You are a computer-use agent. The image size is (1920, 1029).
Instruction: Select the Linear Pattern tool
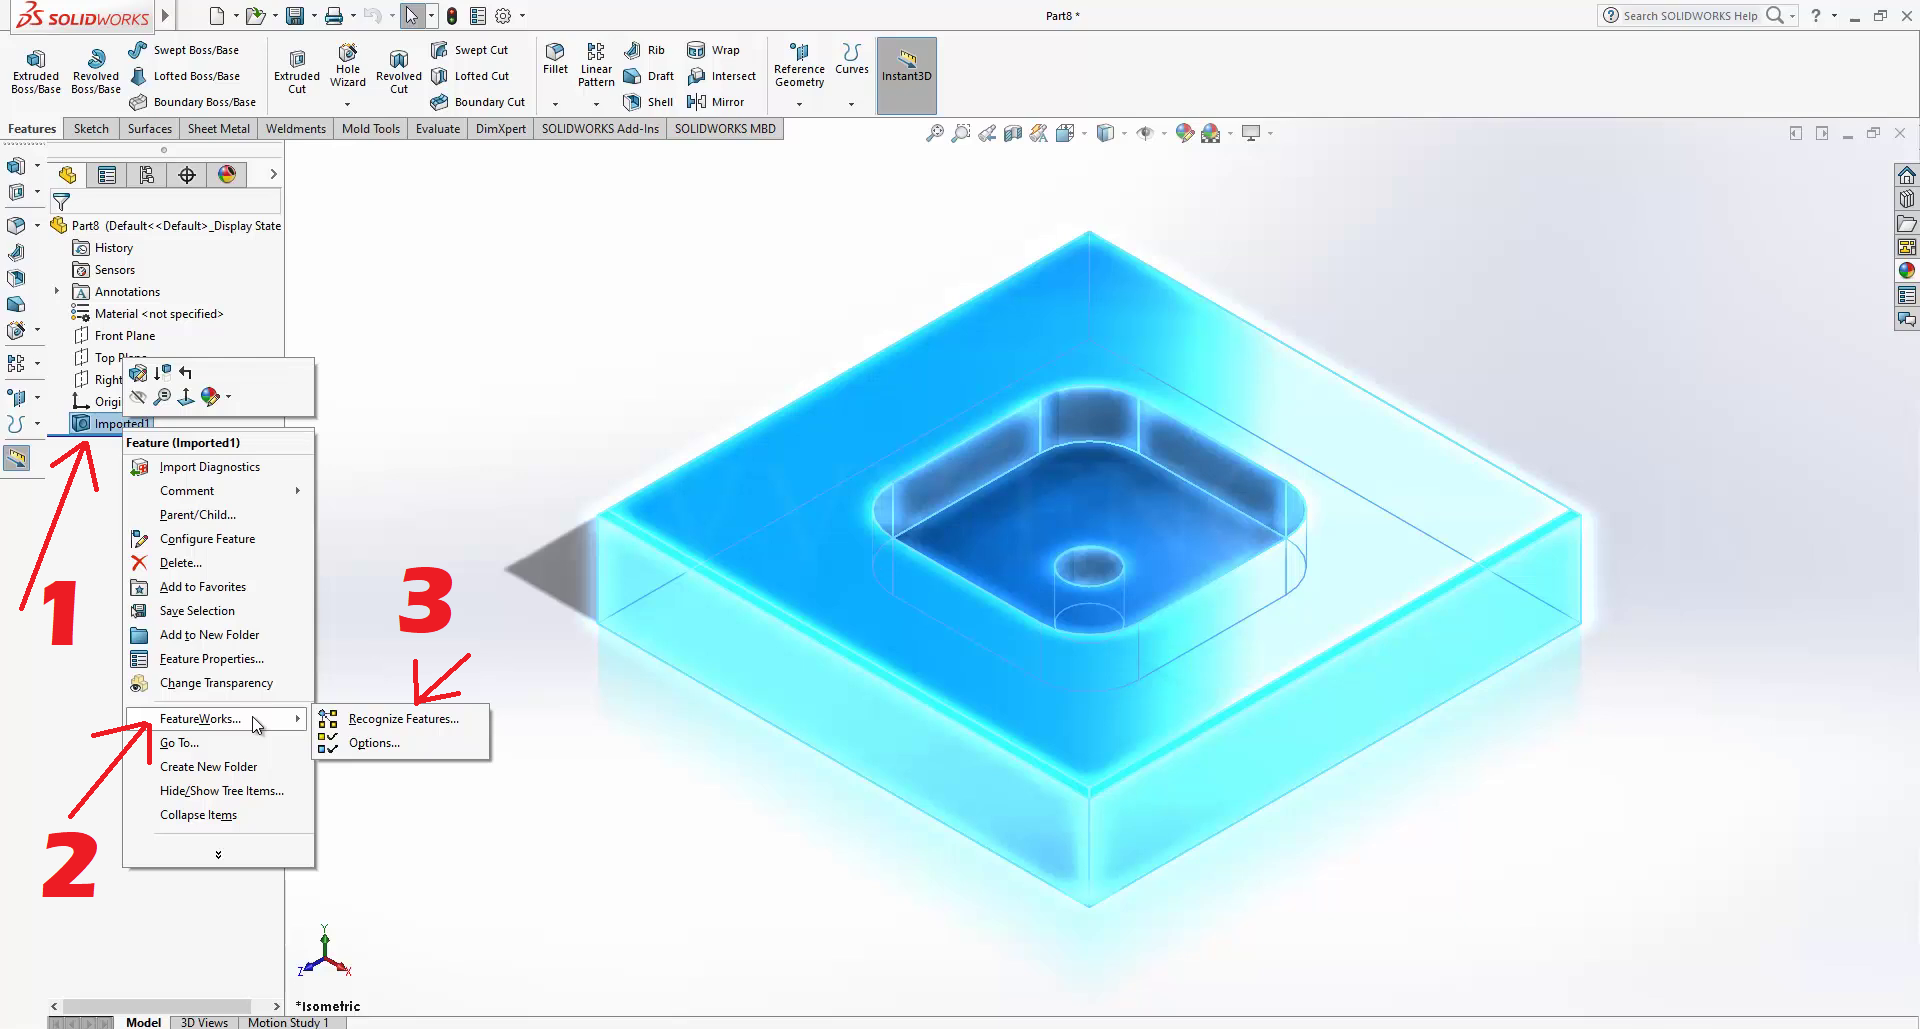click(596, 64)
